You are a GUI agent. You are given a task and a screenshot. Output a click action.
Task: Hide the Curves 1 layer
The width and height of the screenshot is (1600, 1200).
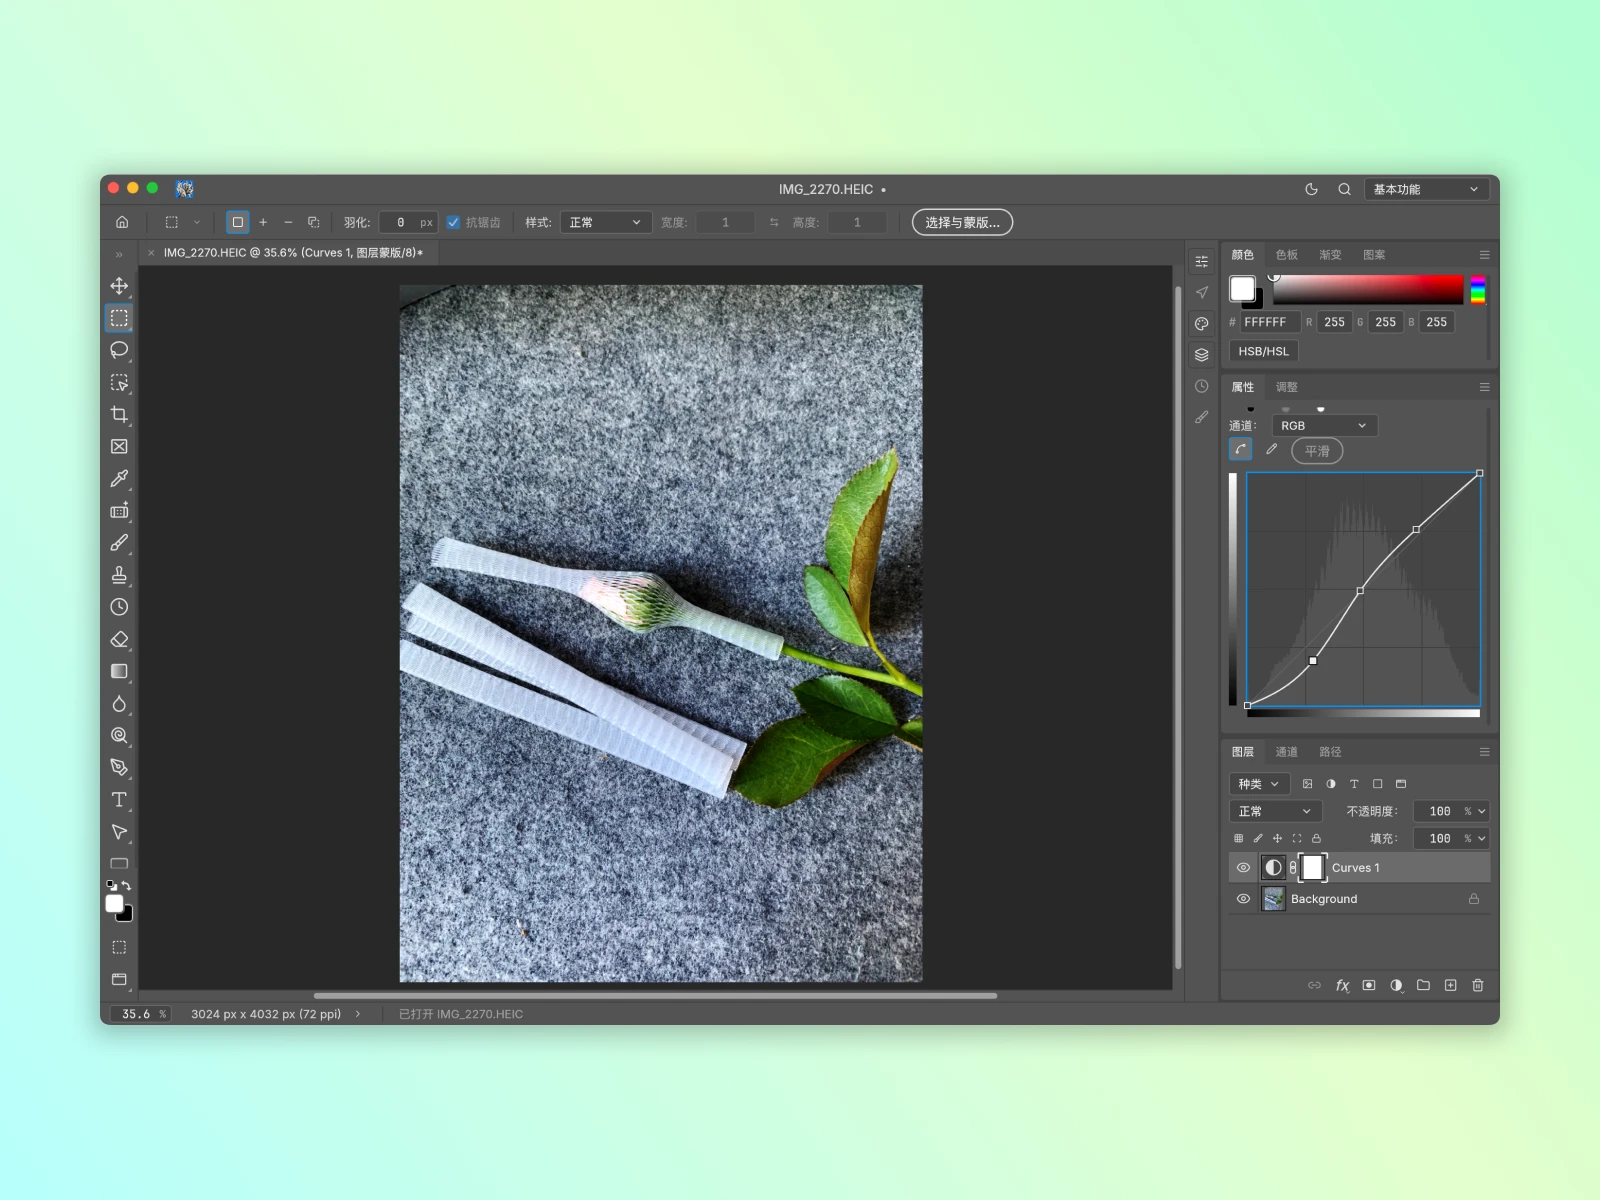1243,868
